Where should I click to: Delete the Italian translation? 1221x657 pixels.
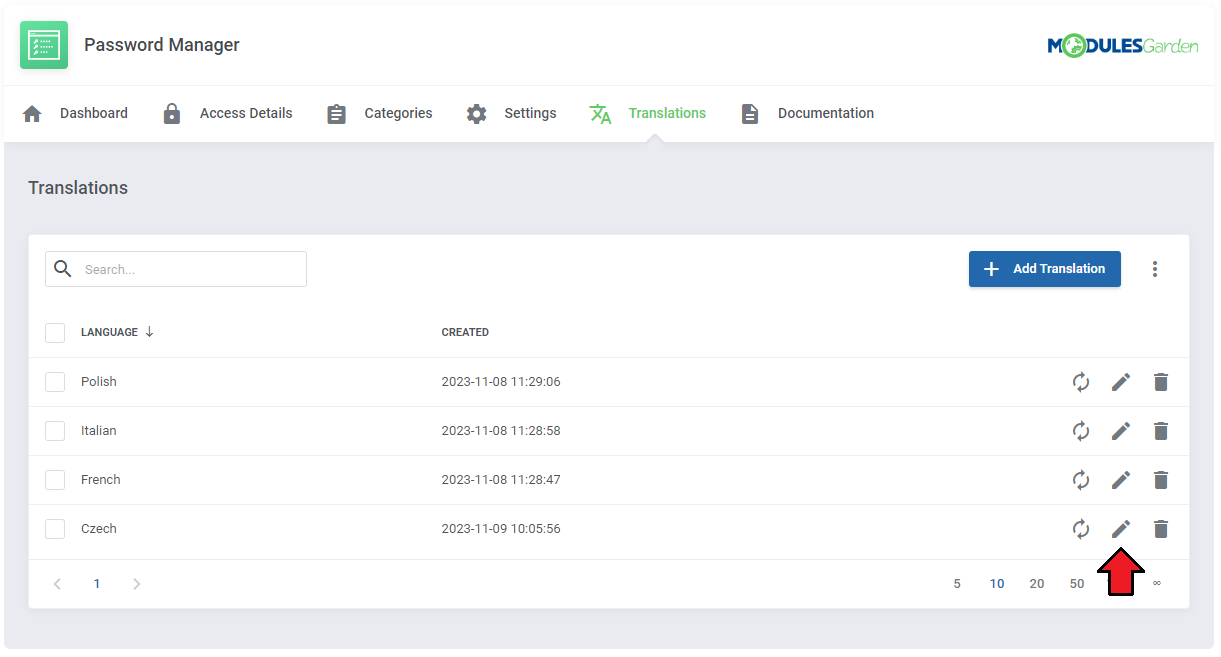(x=1160, y=431)
